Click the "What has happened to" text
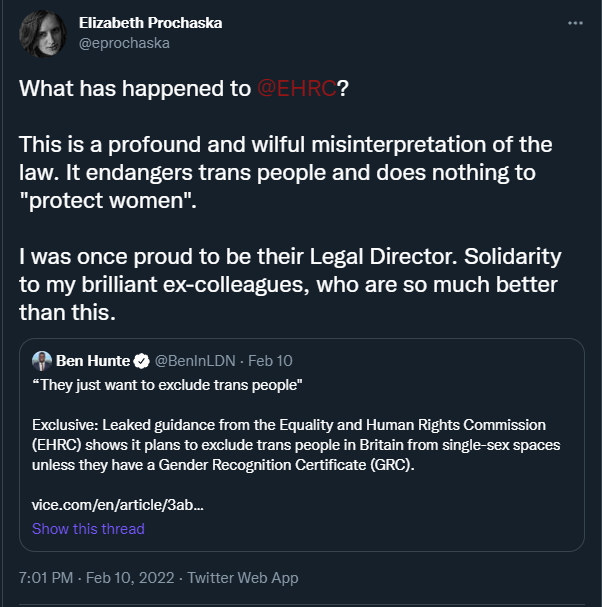602x607 pixels. 135,88
